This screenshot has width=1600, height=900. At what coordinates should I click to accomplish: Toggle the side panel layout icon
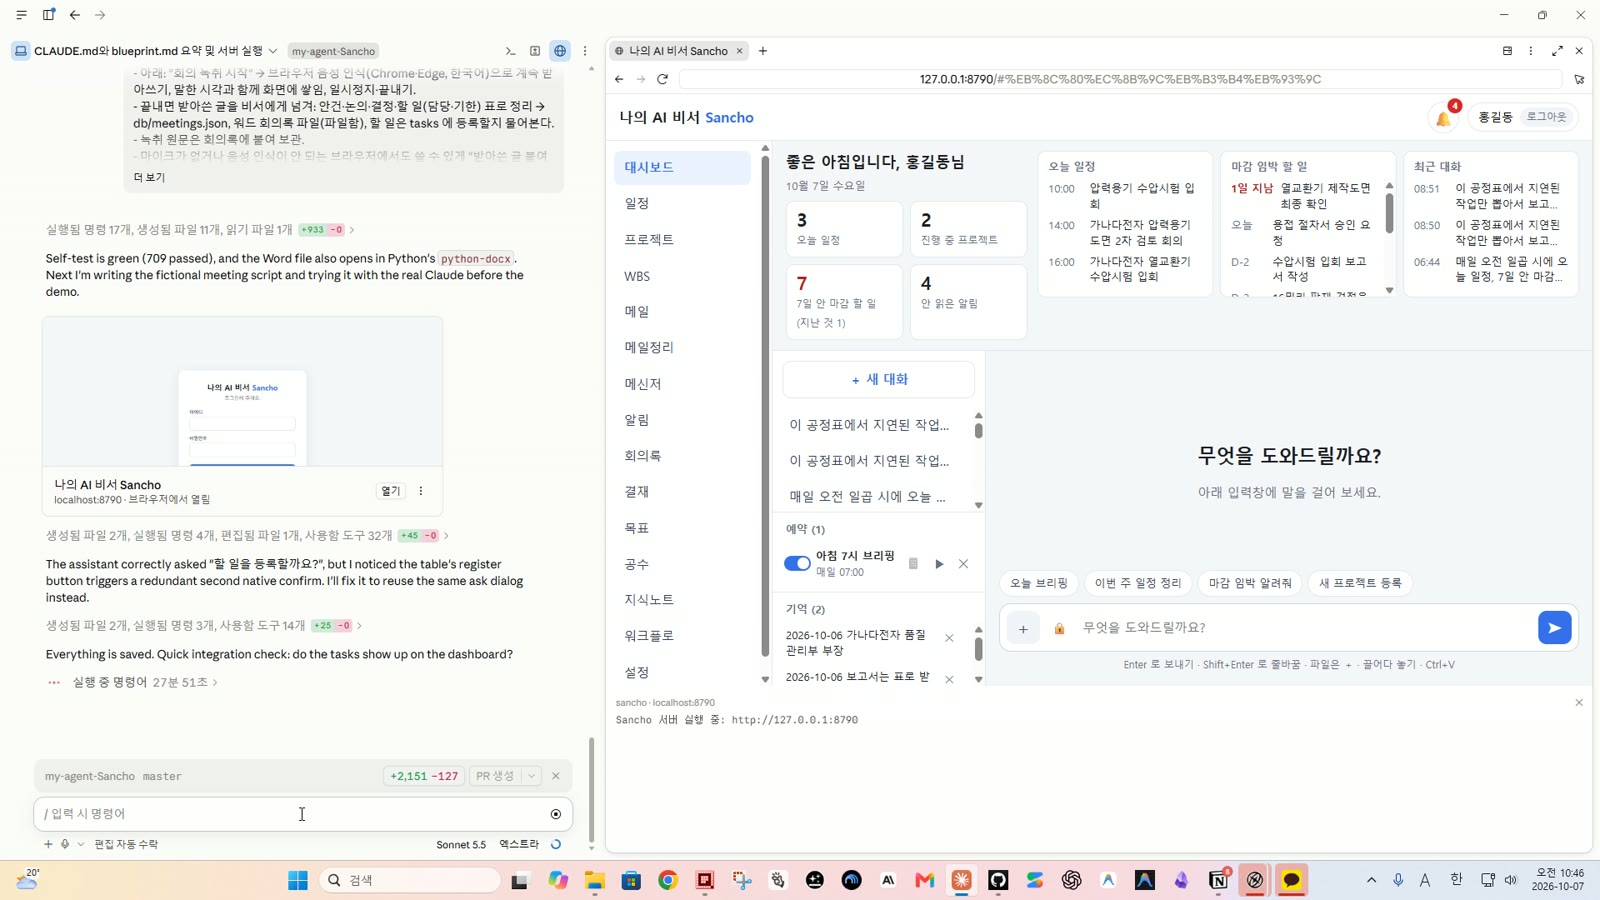(48, 15)
